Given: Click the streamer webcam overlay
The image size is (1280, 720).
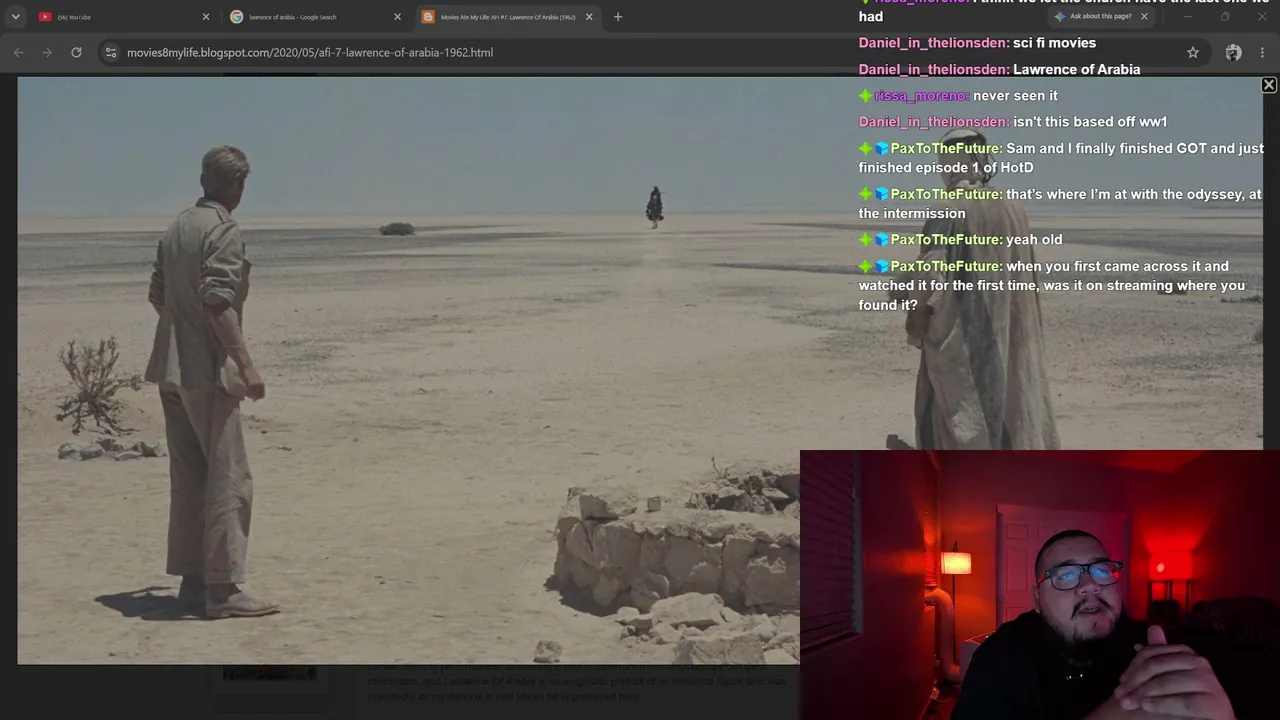Looking at the screenshot, I should [x=1040, y=585].
